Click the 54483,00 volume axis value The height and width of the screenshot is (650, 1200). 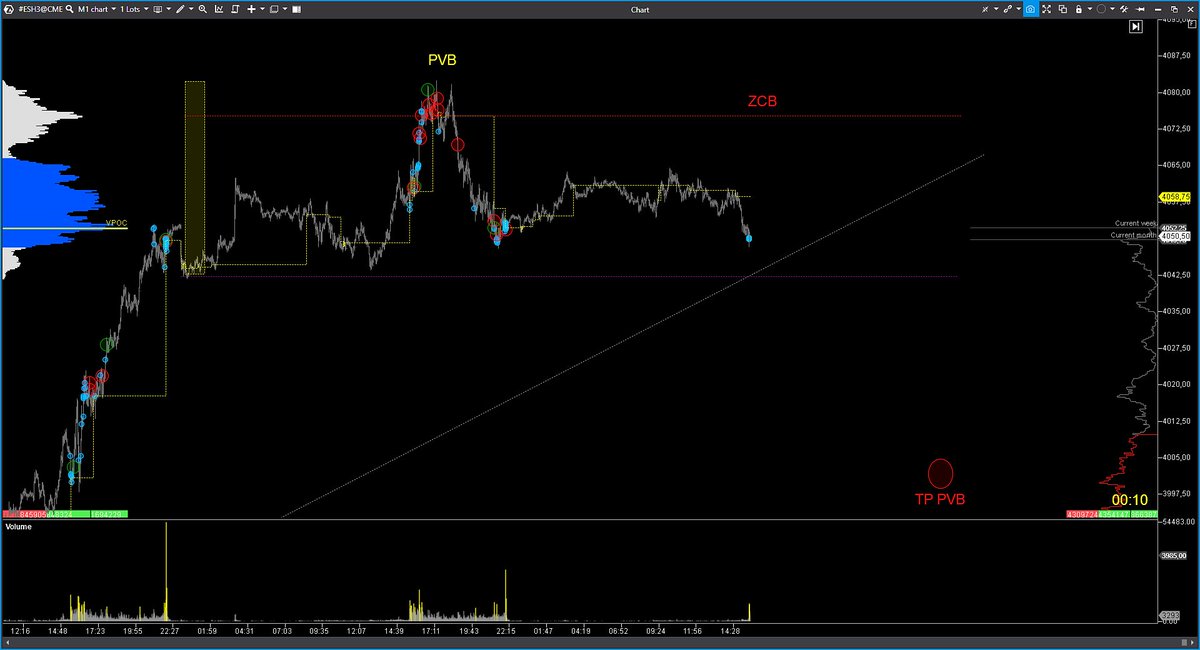[1178, 522]
